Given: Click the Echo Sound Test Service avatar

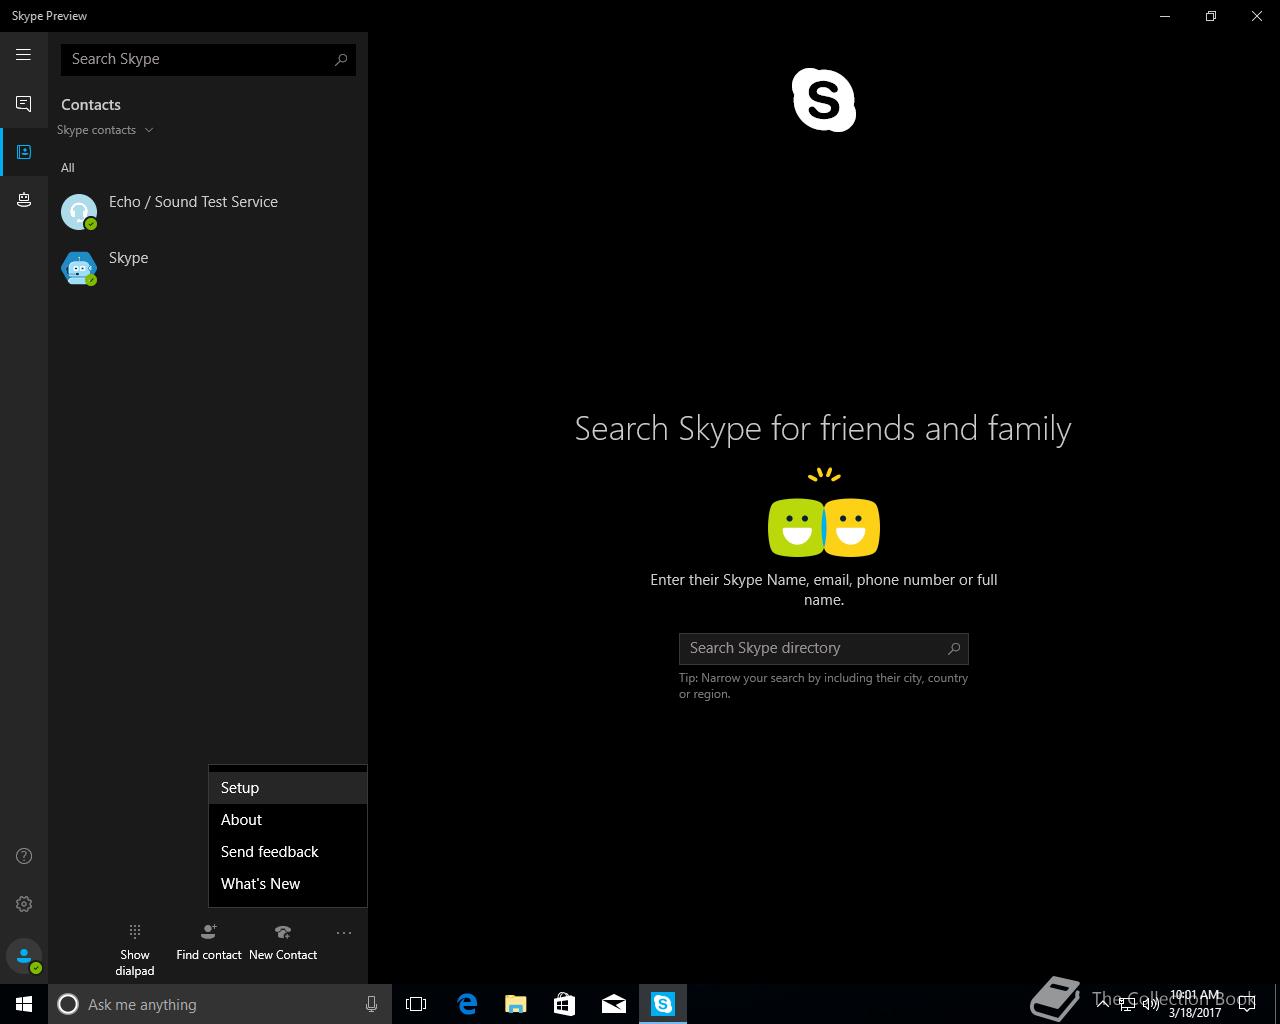Looking at the screenshot, I should [x=79, y=212].
